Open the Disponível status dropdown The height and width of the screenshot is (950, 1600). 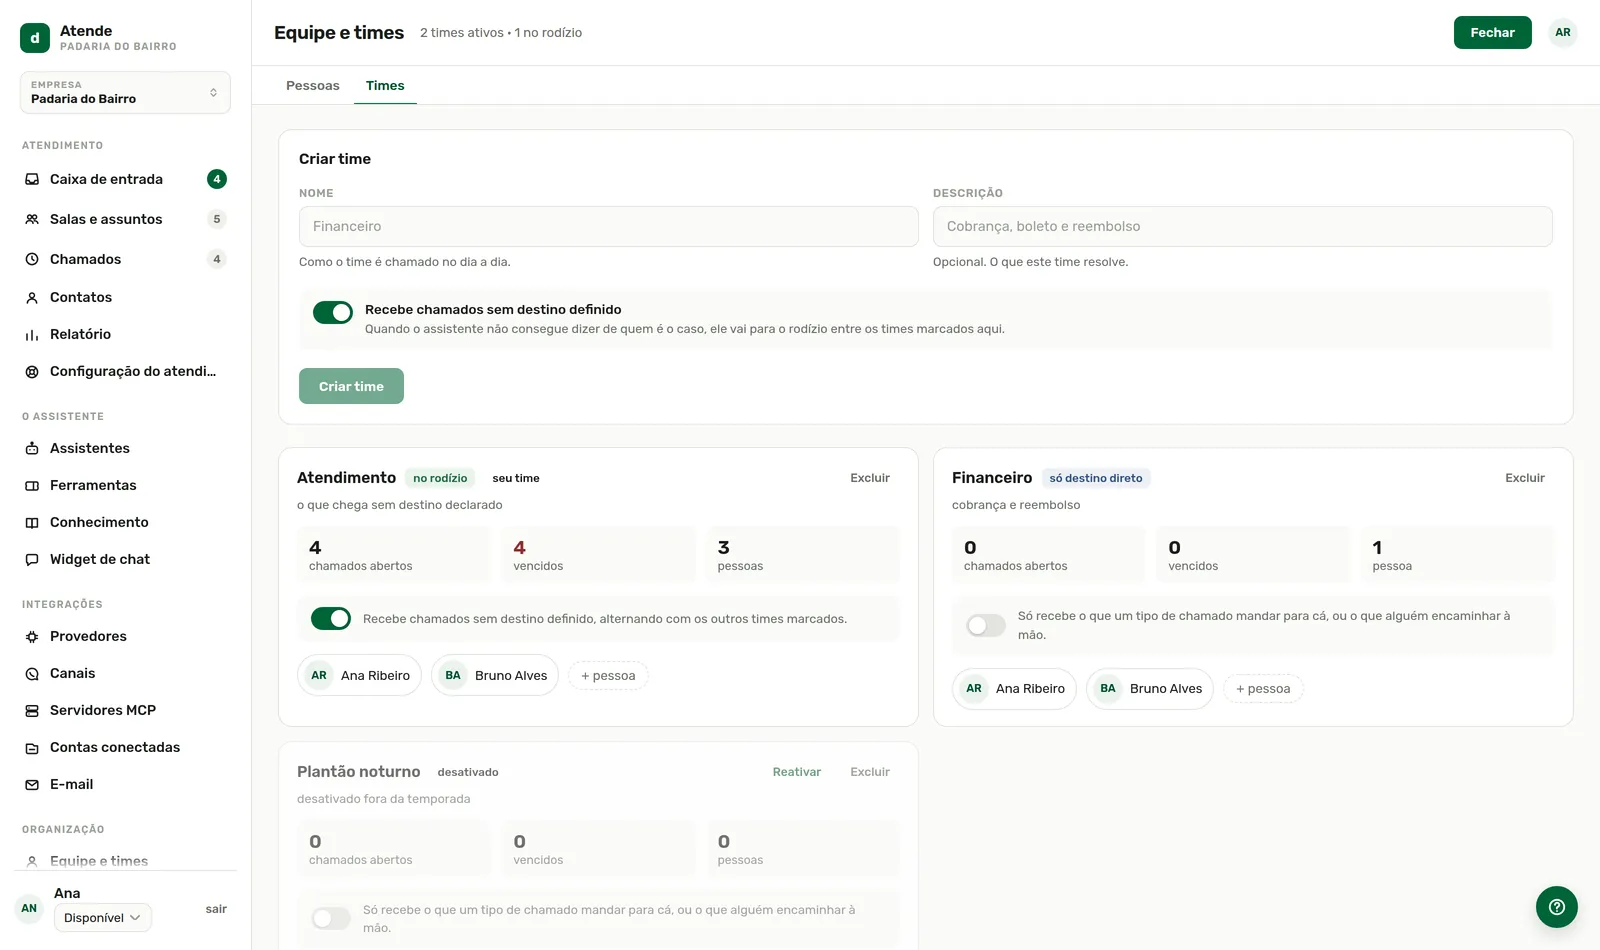coord(103,917)
